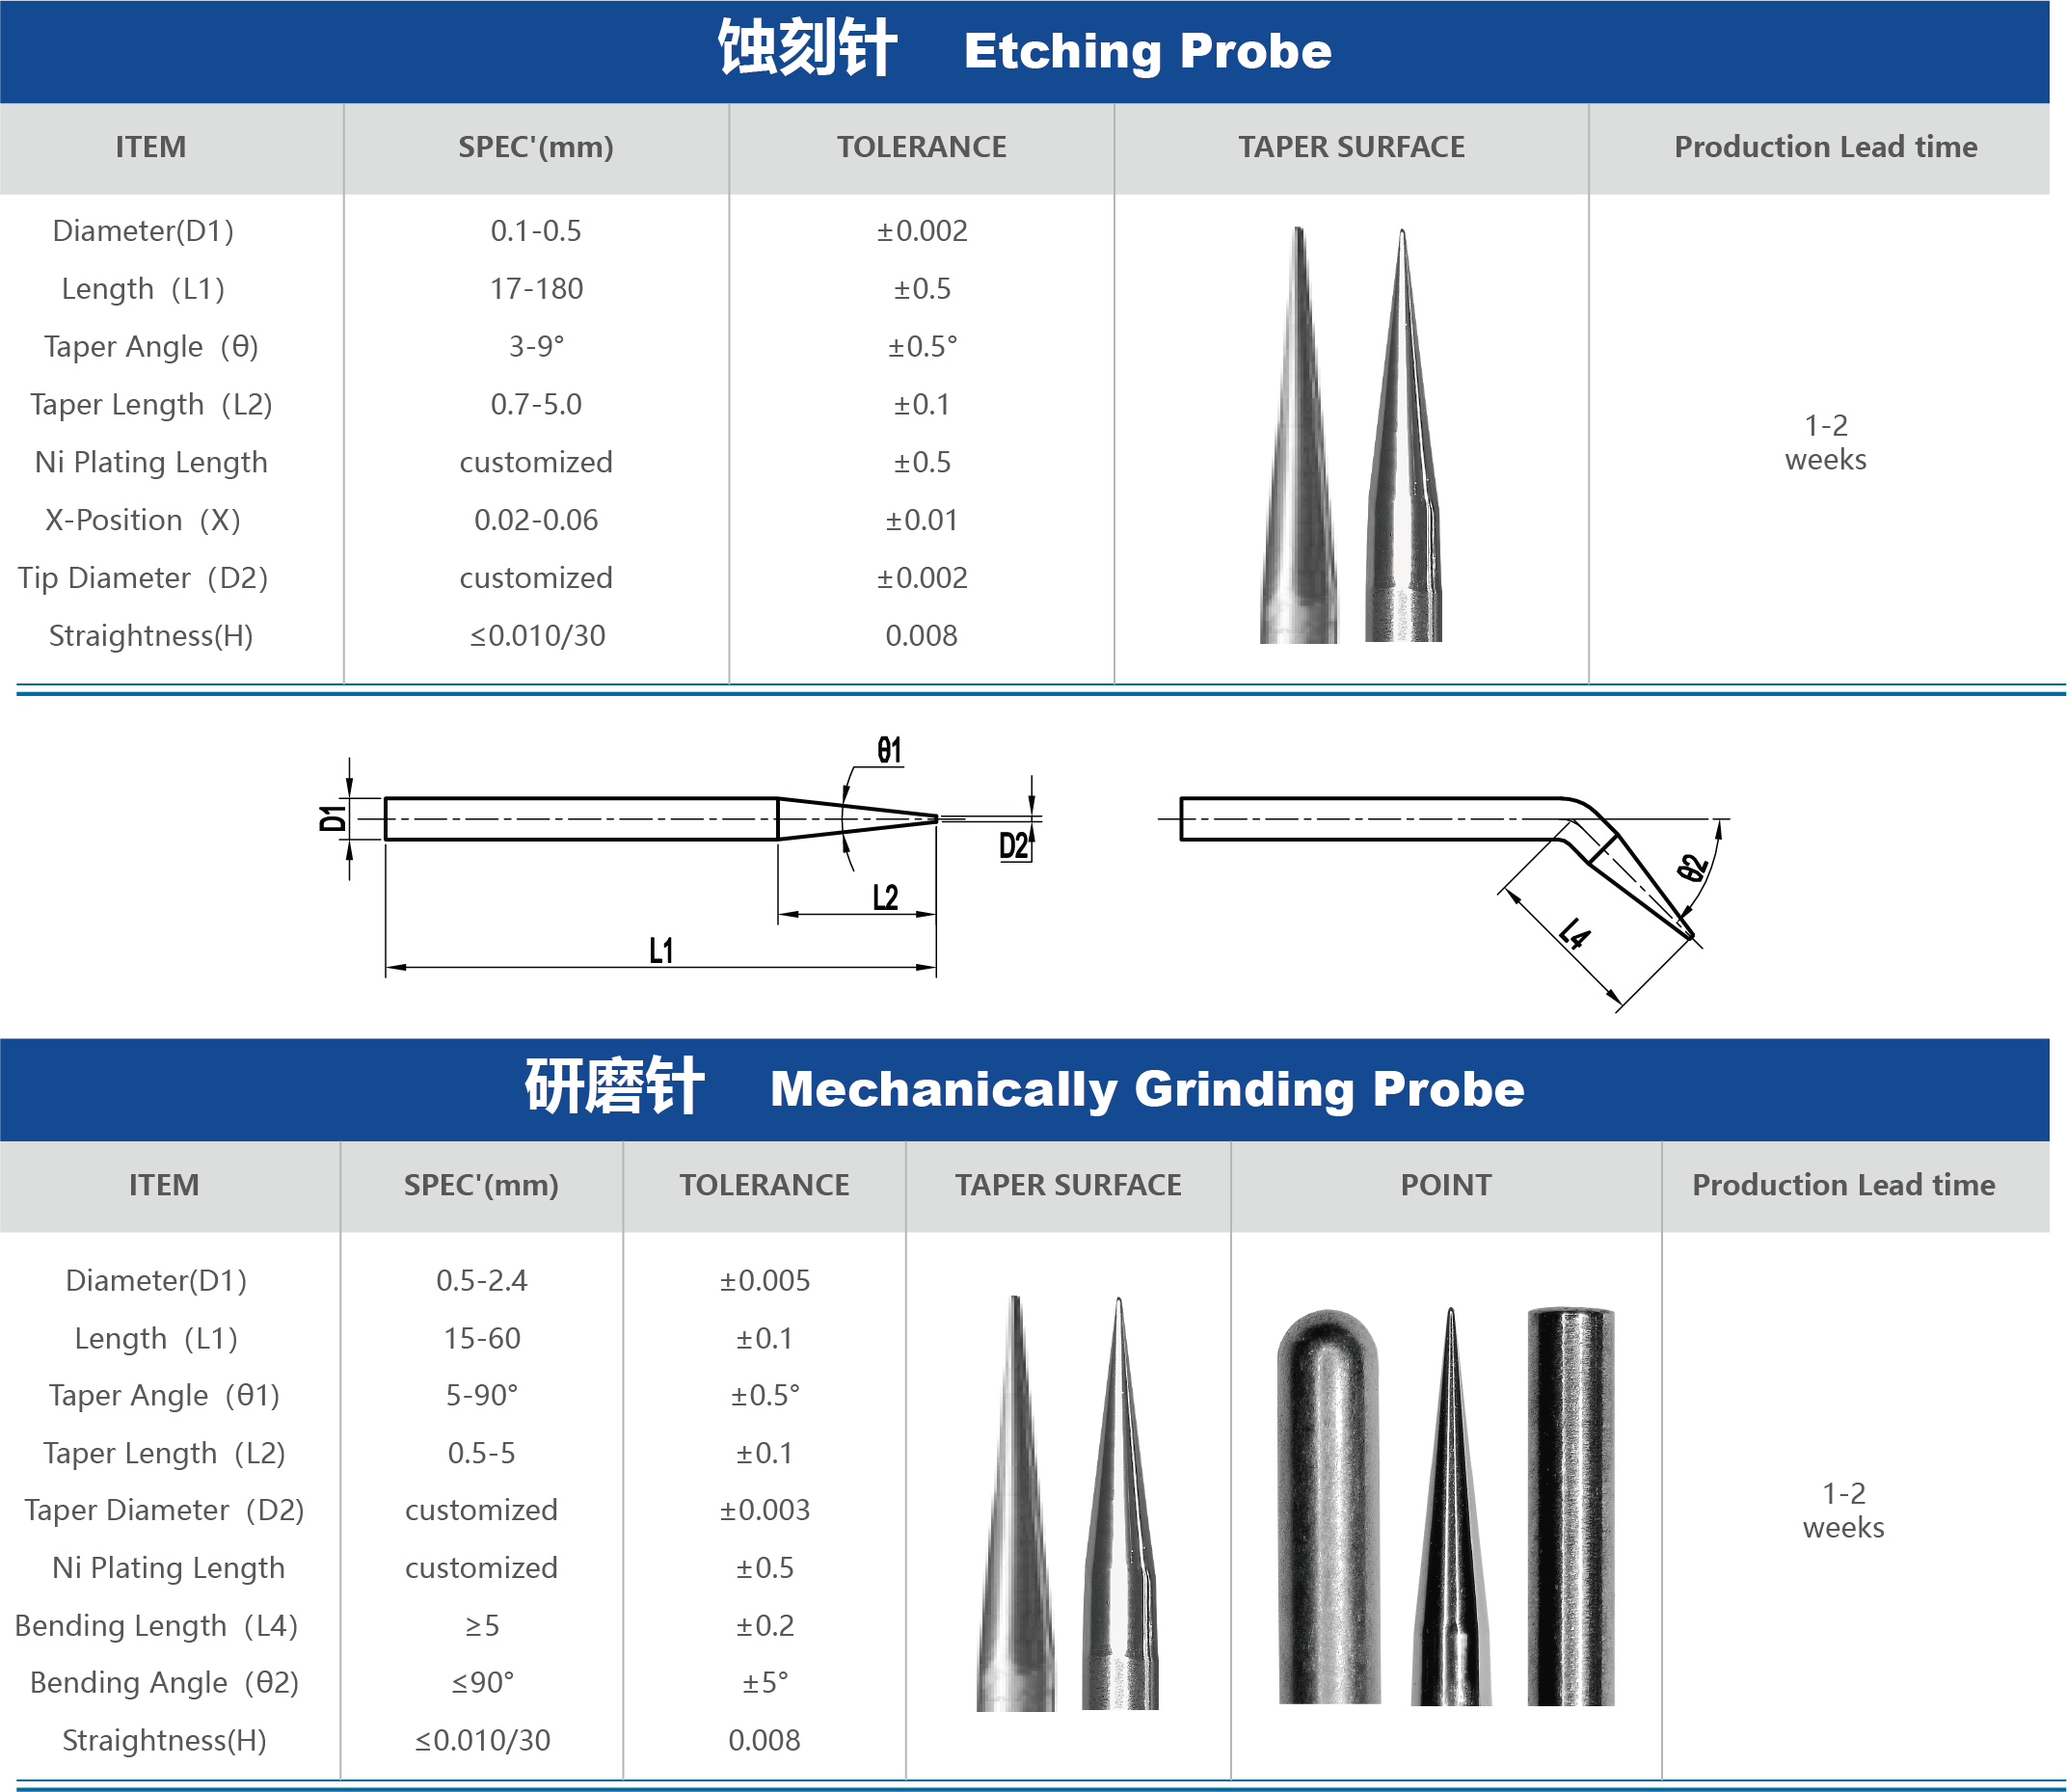2067x1792 pixels.
Task: Click the L1 dimension label in diagram
Action: pyautogui.click(x=661, y=949)
